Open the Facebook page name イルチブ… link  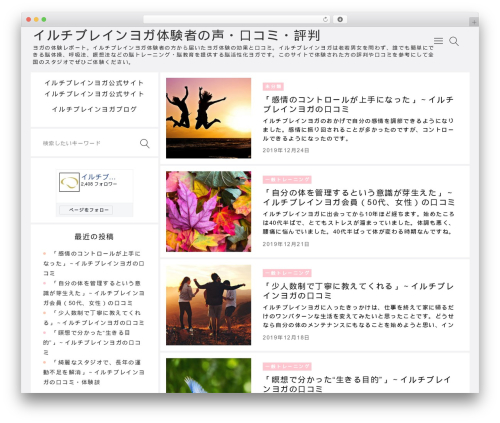click(98, 177)
